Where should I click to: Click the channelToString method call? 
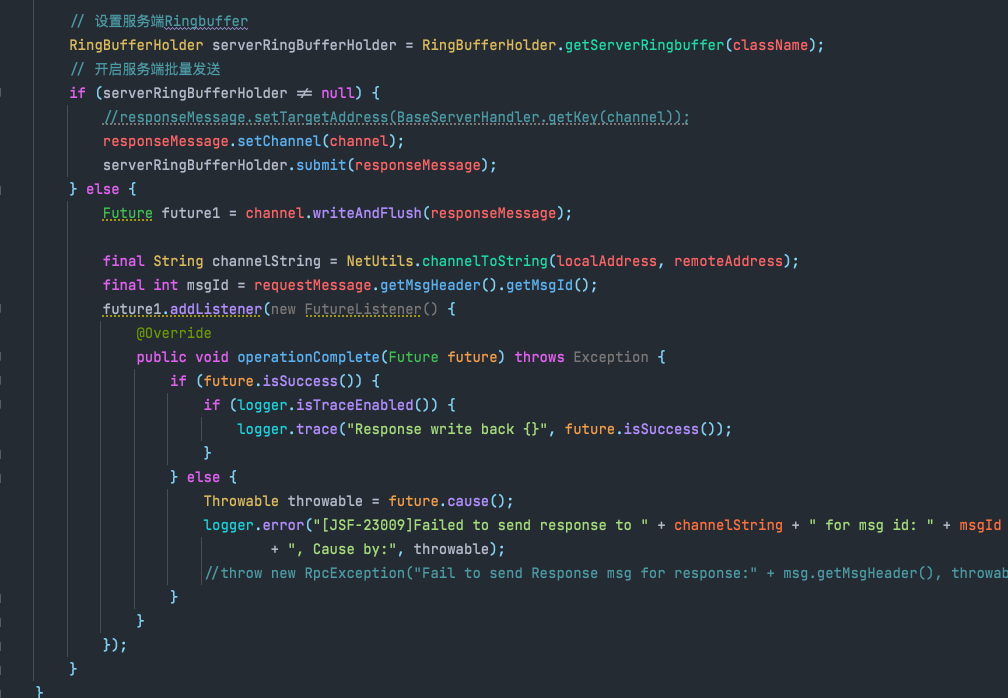[x=485, y=262]
